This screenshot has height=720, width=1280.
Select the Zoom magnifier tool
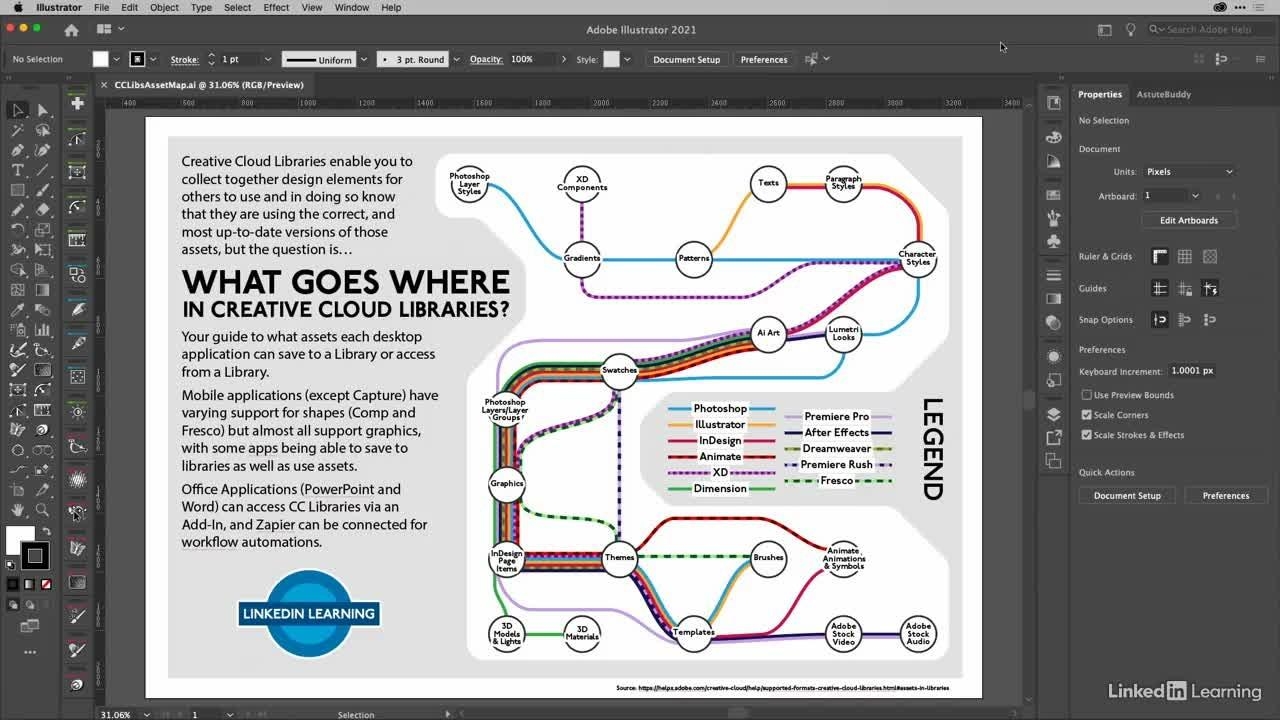[43, 510]
